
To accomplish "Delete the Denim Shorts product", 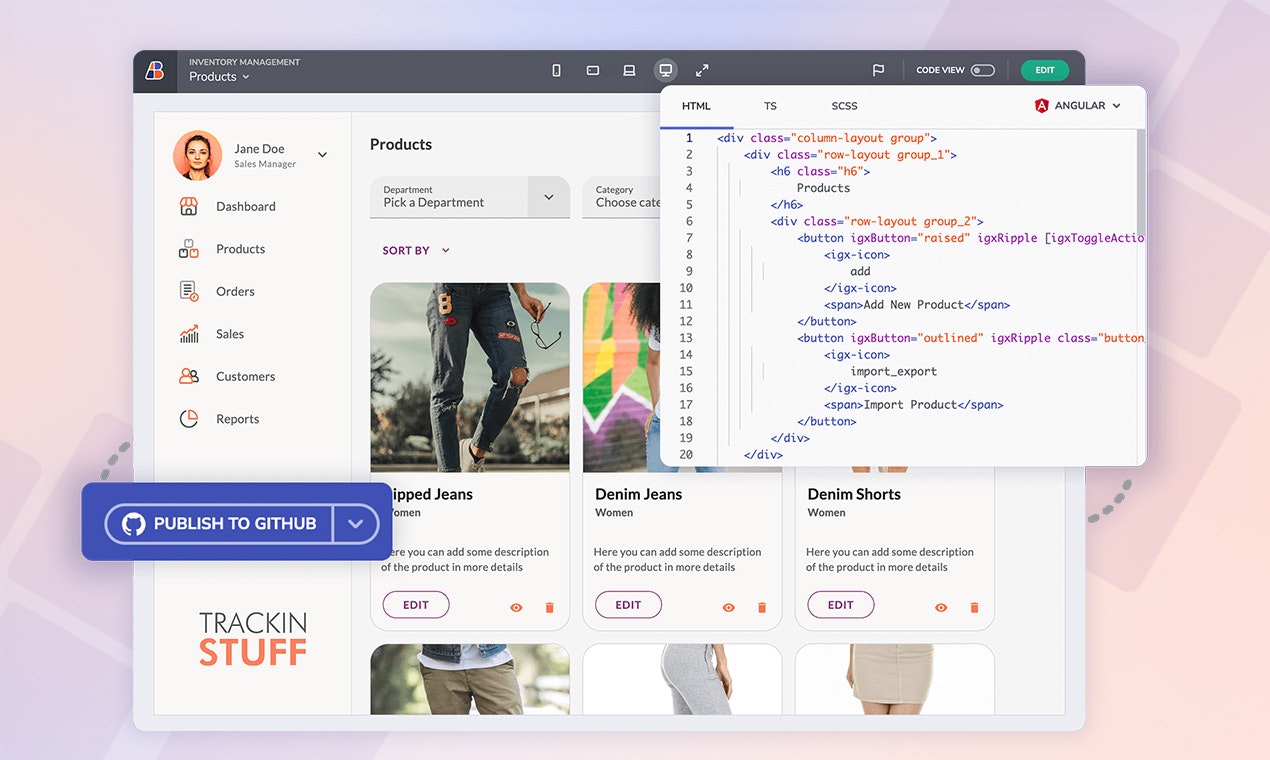I will pyautogui.click(x=974, y=608).
